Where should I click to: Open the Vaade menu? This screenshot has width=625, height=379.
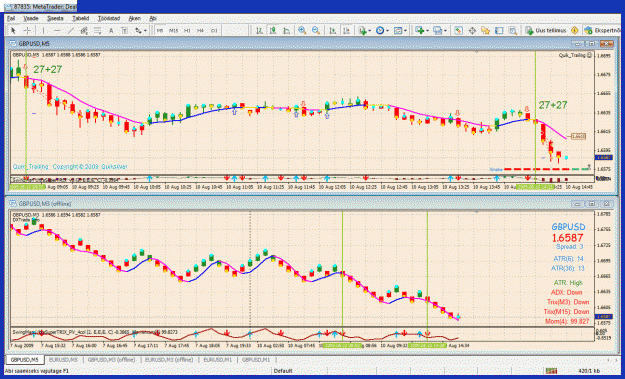pyautogui.click(x=31, y=18)
